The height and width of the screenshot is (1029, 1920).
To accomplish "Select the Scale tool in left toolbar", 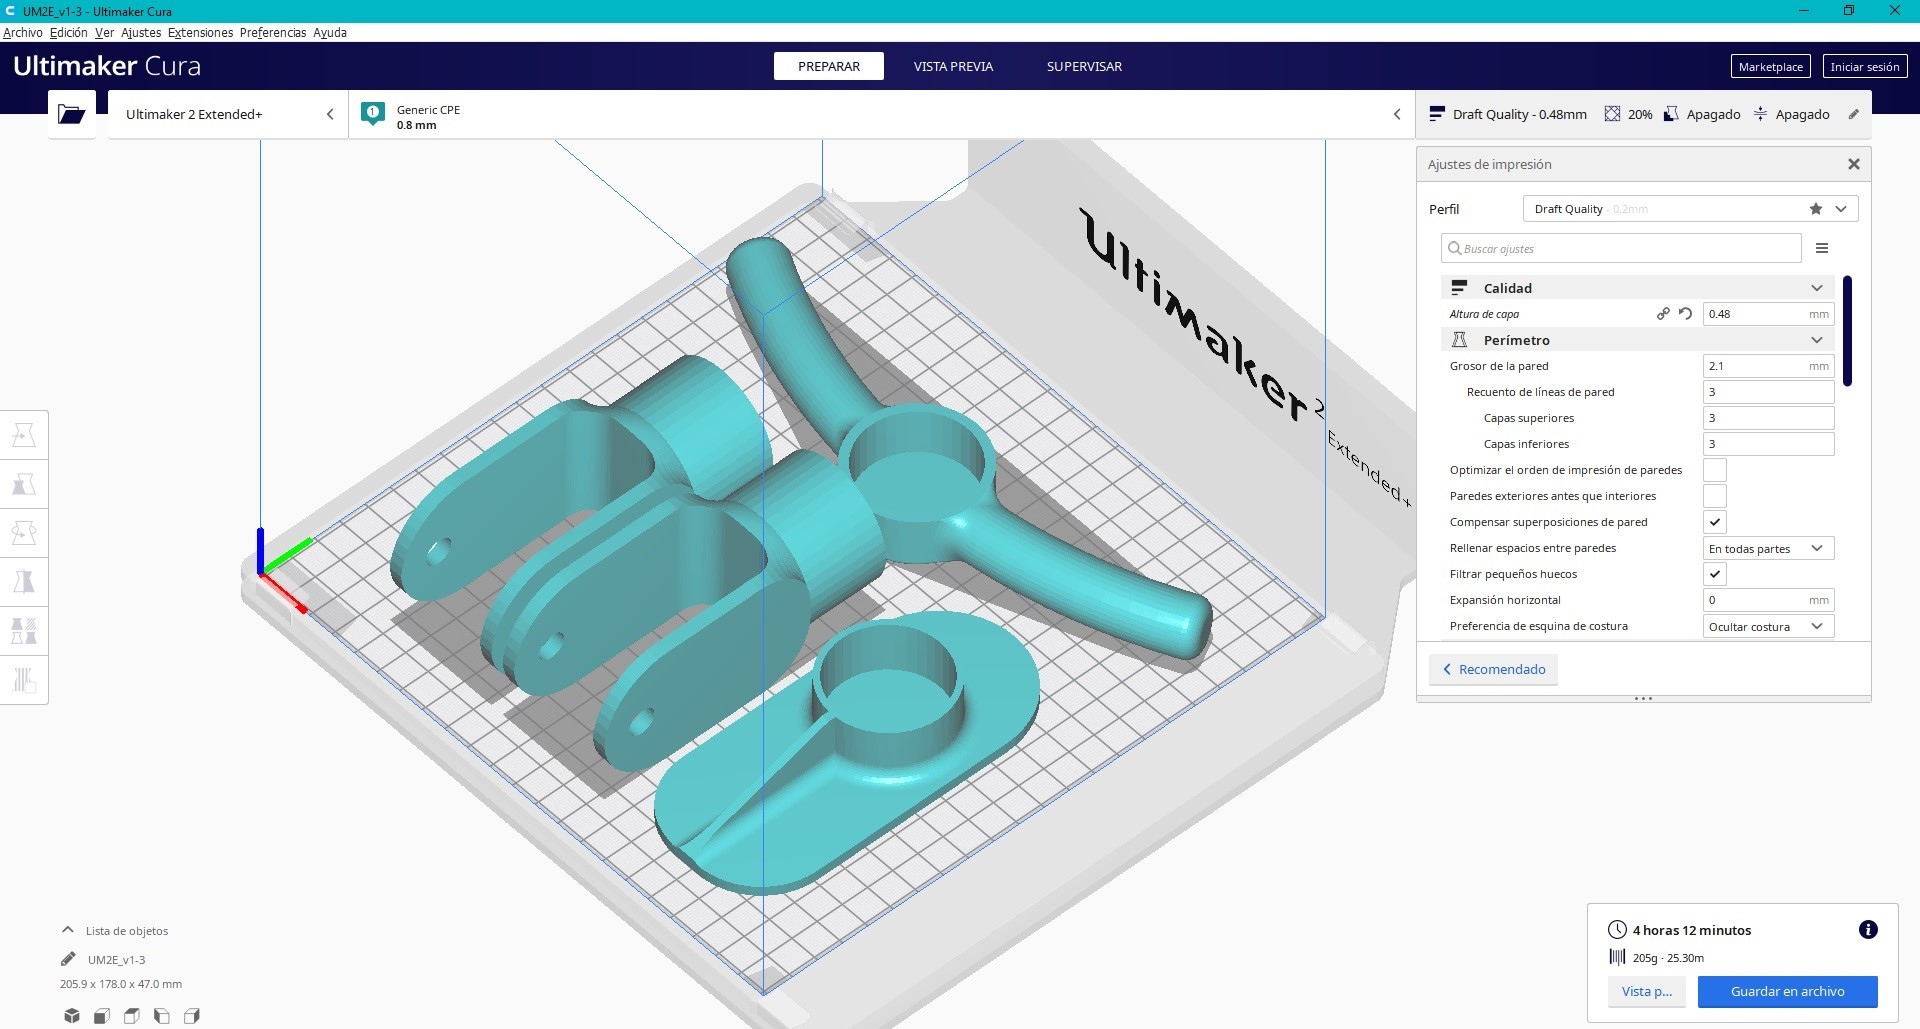I will pos(24,484).
